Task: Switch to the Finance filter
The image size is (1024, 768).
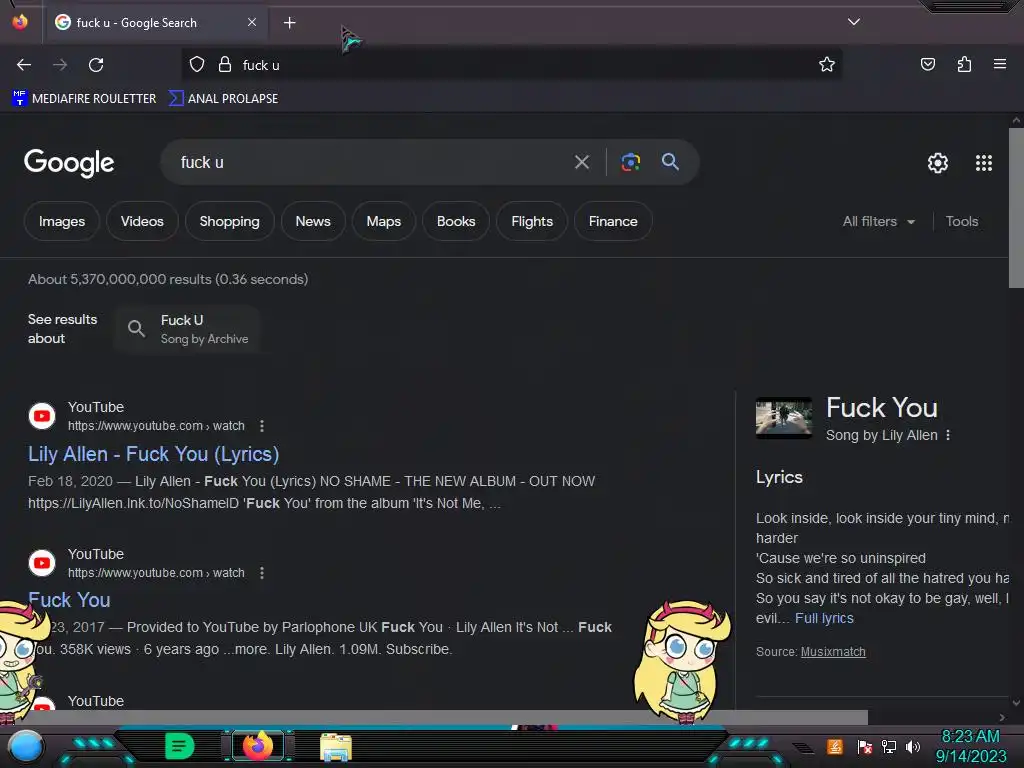Action: tap(613, 221)
